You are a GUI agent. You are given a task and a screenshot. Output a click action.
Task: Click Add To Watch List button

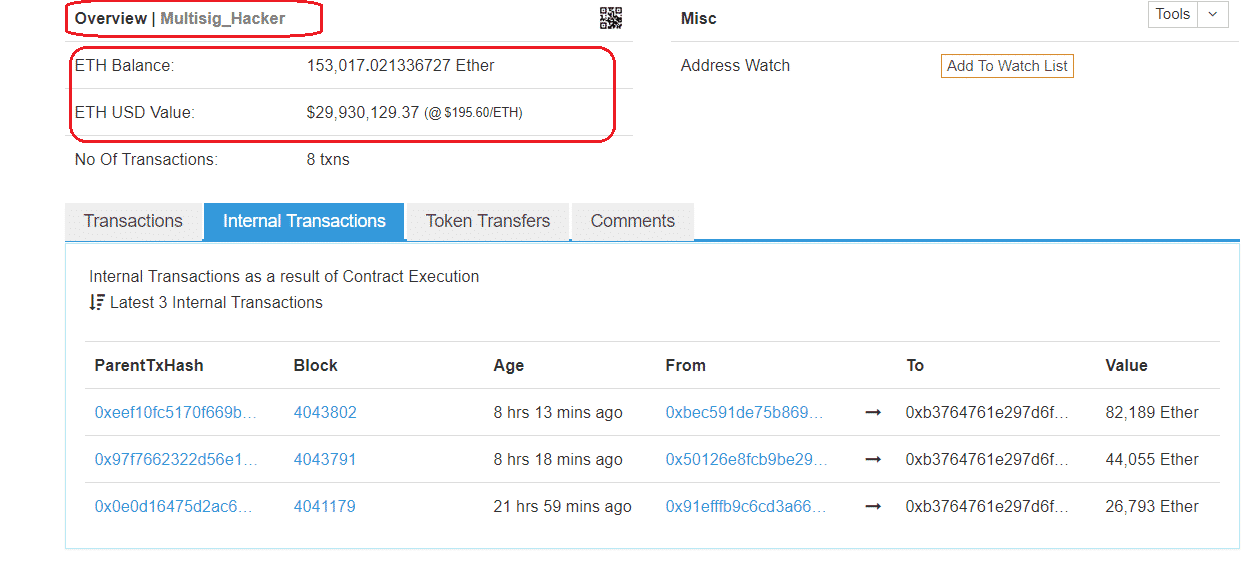click(1007, 66)
